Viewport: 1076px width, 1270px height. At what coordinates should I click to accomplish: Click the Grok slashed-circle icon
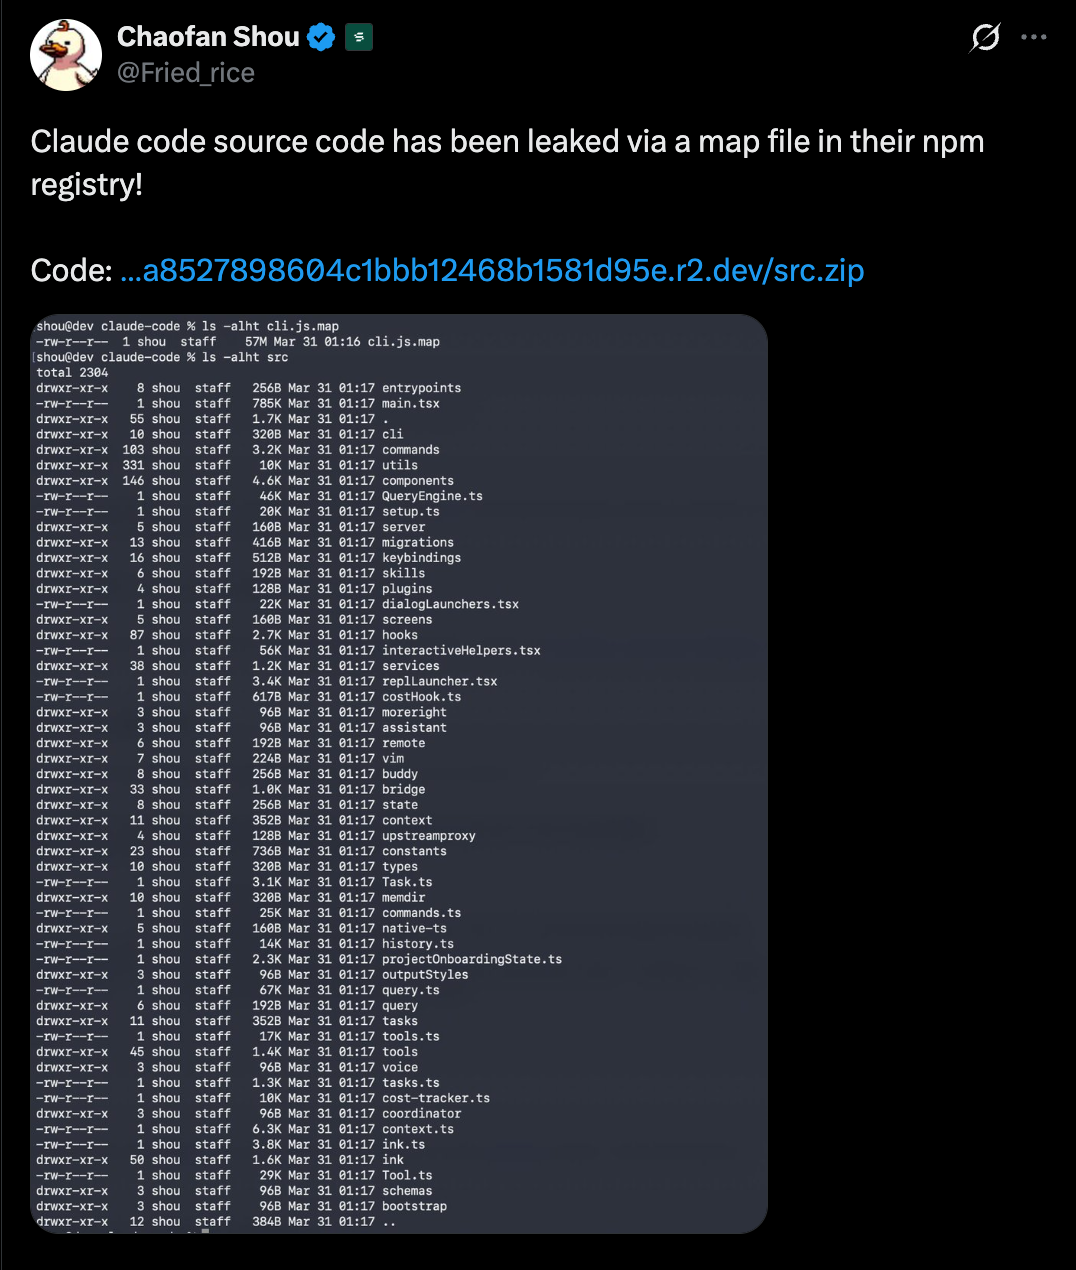pyautogui.click(x=985, y=38)
